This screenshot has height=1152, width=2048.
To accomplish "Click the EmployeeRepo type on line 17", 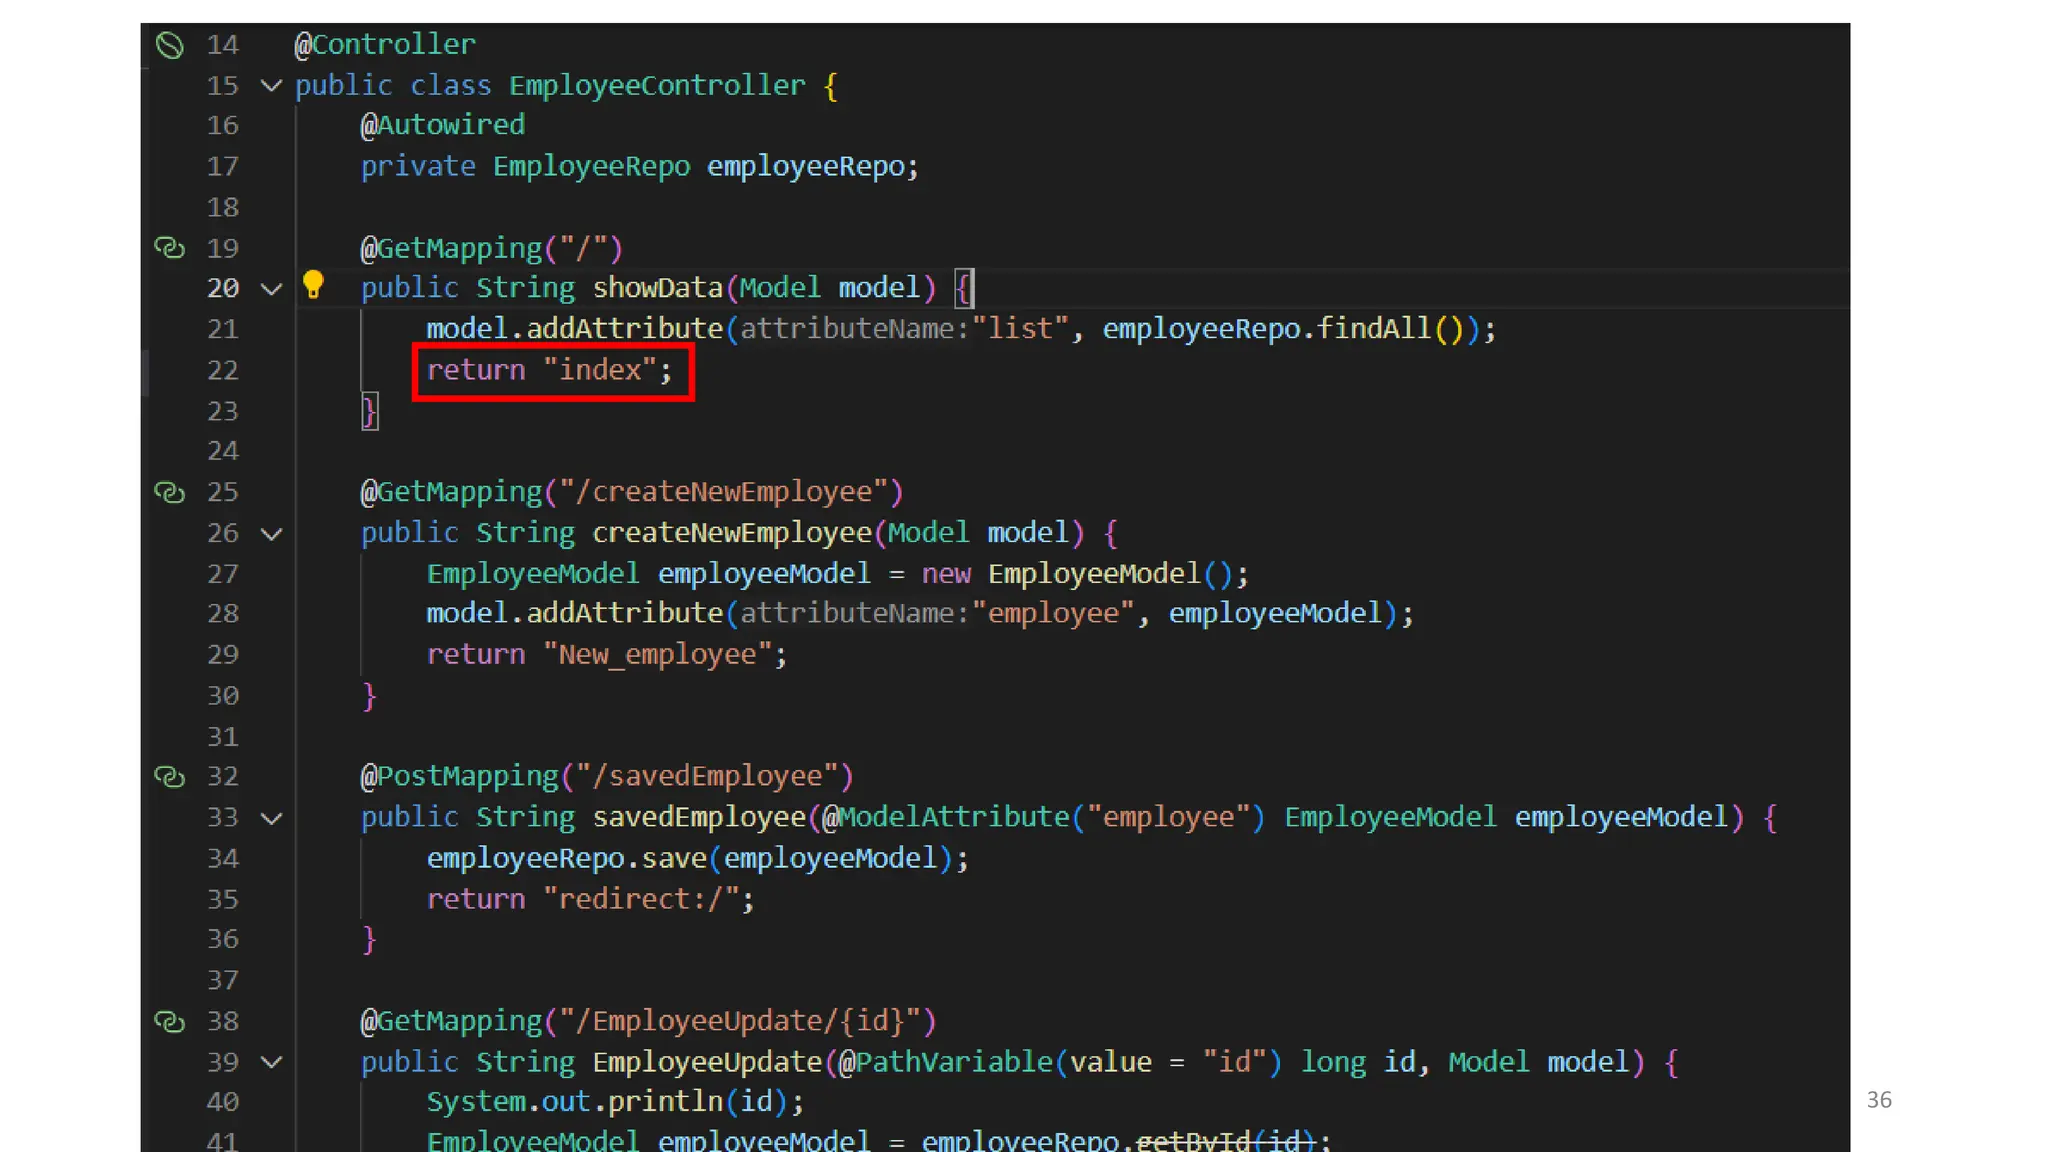I will tap(591, 166).
